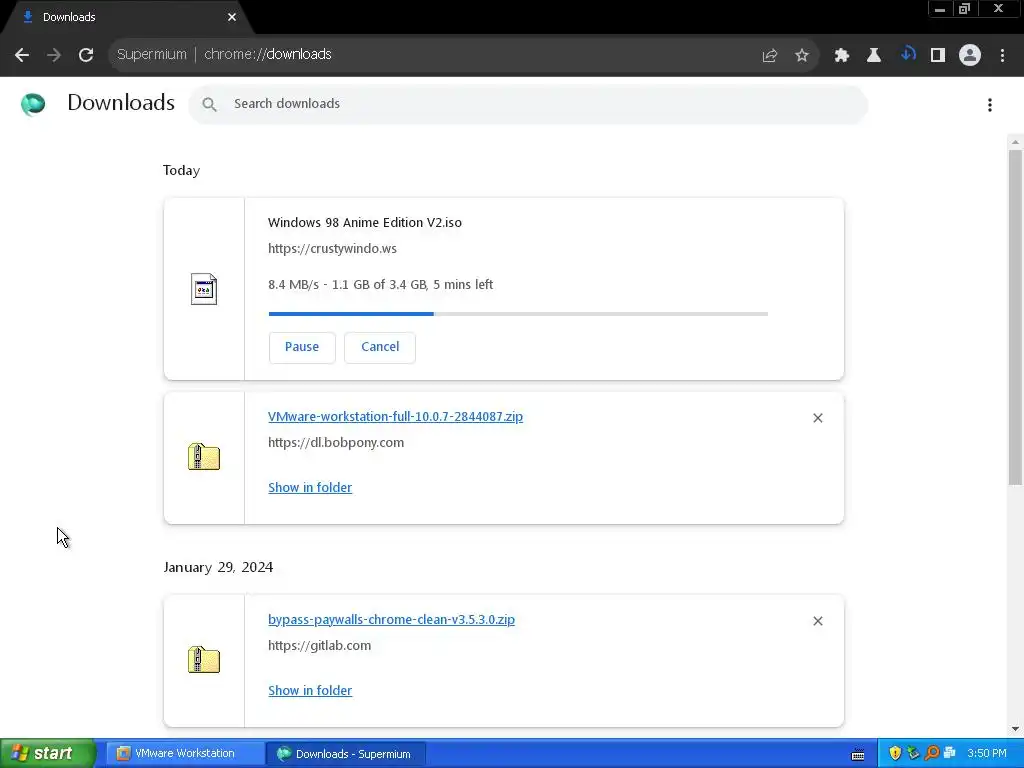Select the Downloads browser tab
This screenshot has width=1024, height=768.
click(124, 18)
